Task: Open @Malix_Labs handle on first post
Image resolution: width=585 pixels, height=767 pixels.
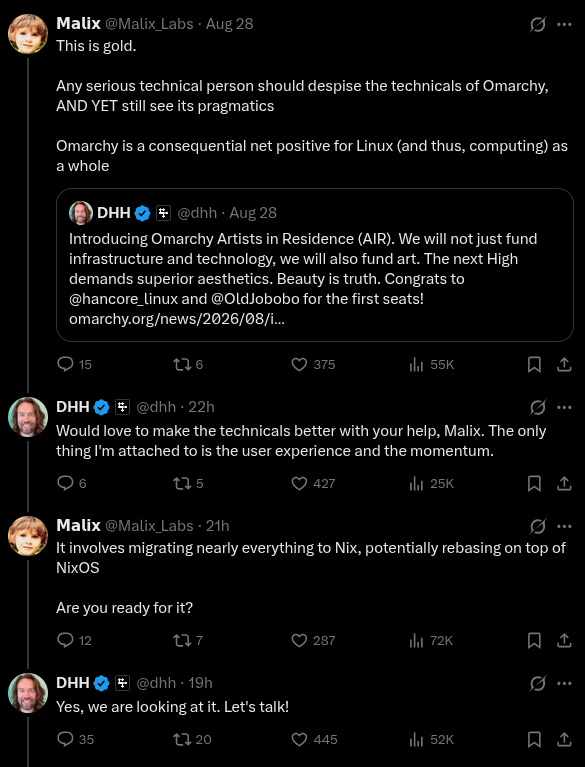Action: pyautogui.click(x=149, y=23)
